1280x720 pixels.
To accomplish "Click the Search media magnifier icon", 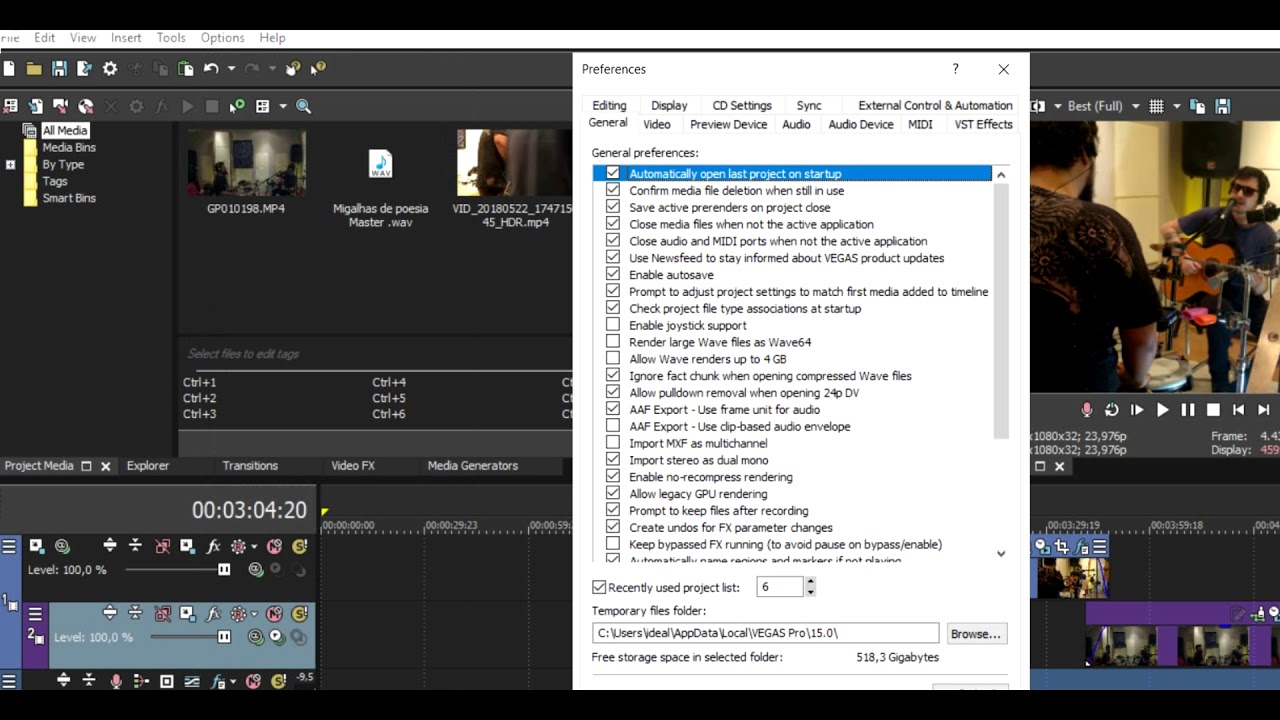I will 303,106.
